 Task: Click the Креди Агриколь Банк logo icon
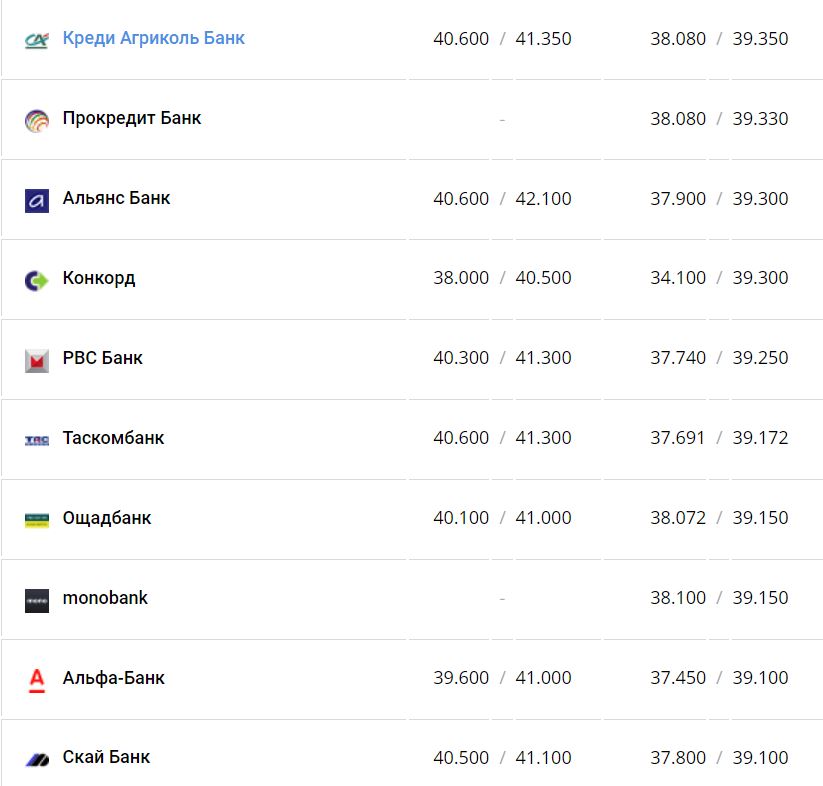[37, 40]
